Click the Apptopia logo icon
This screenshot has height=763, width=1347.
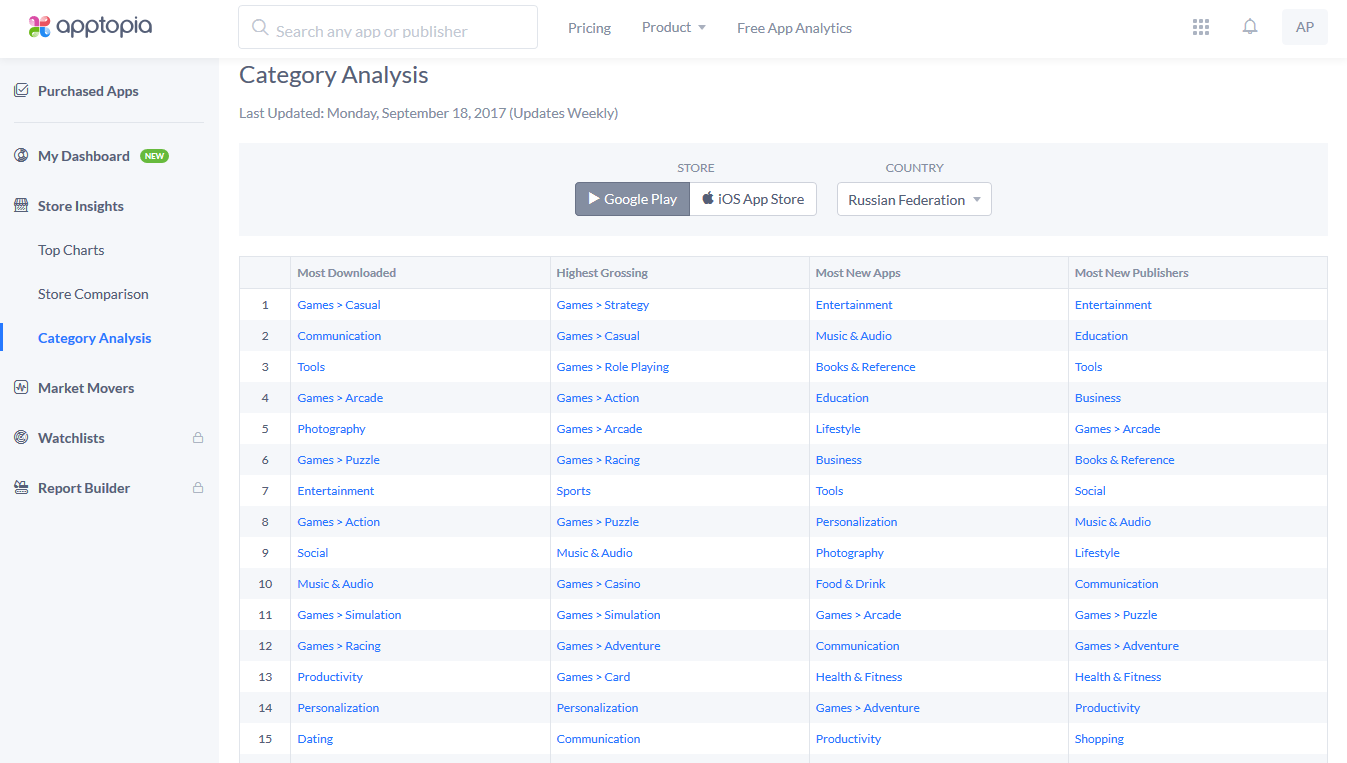coord(39,27)
